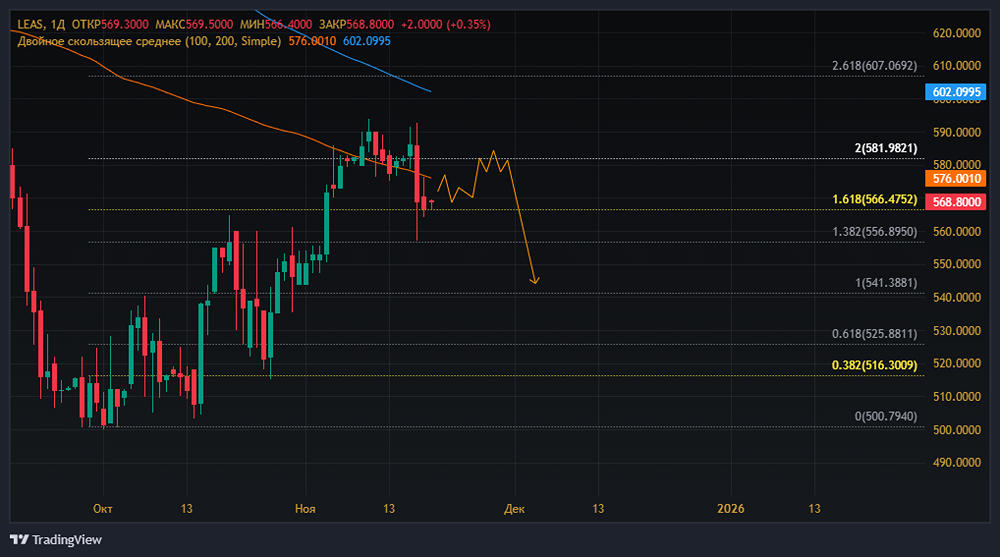Click the blue 602.0995 indicator value

click(x=367, y=41)
